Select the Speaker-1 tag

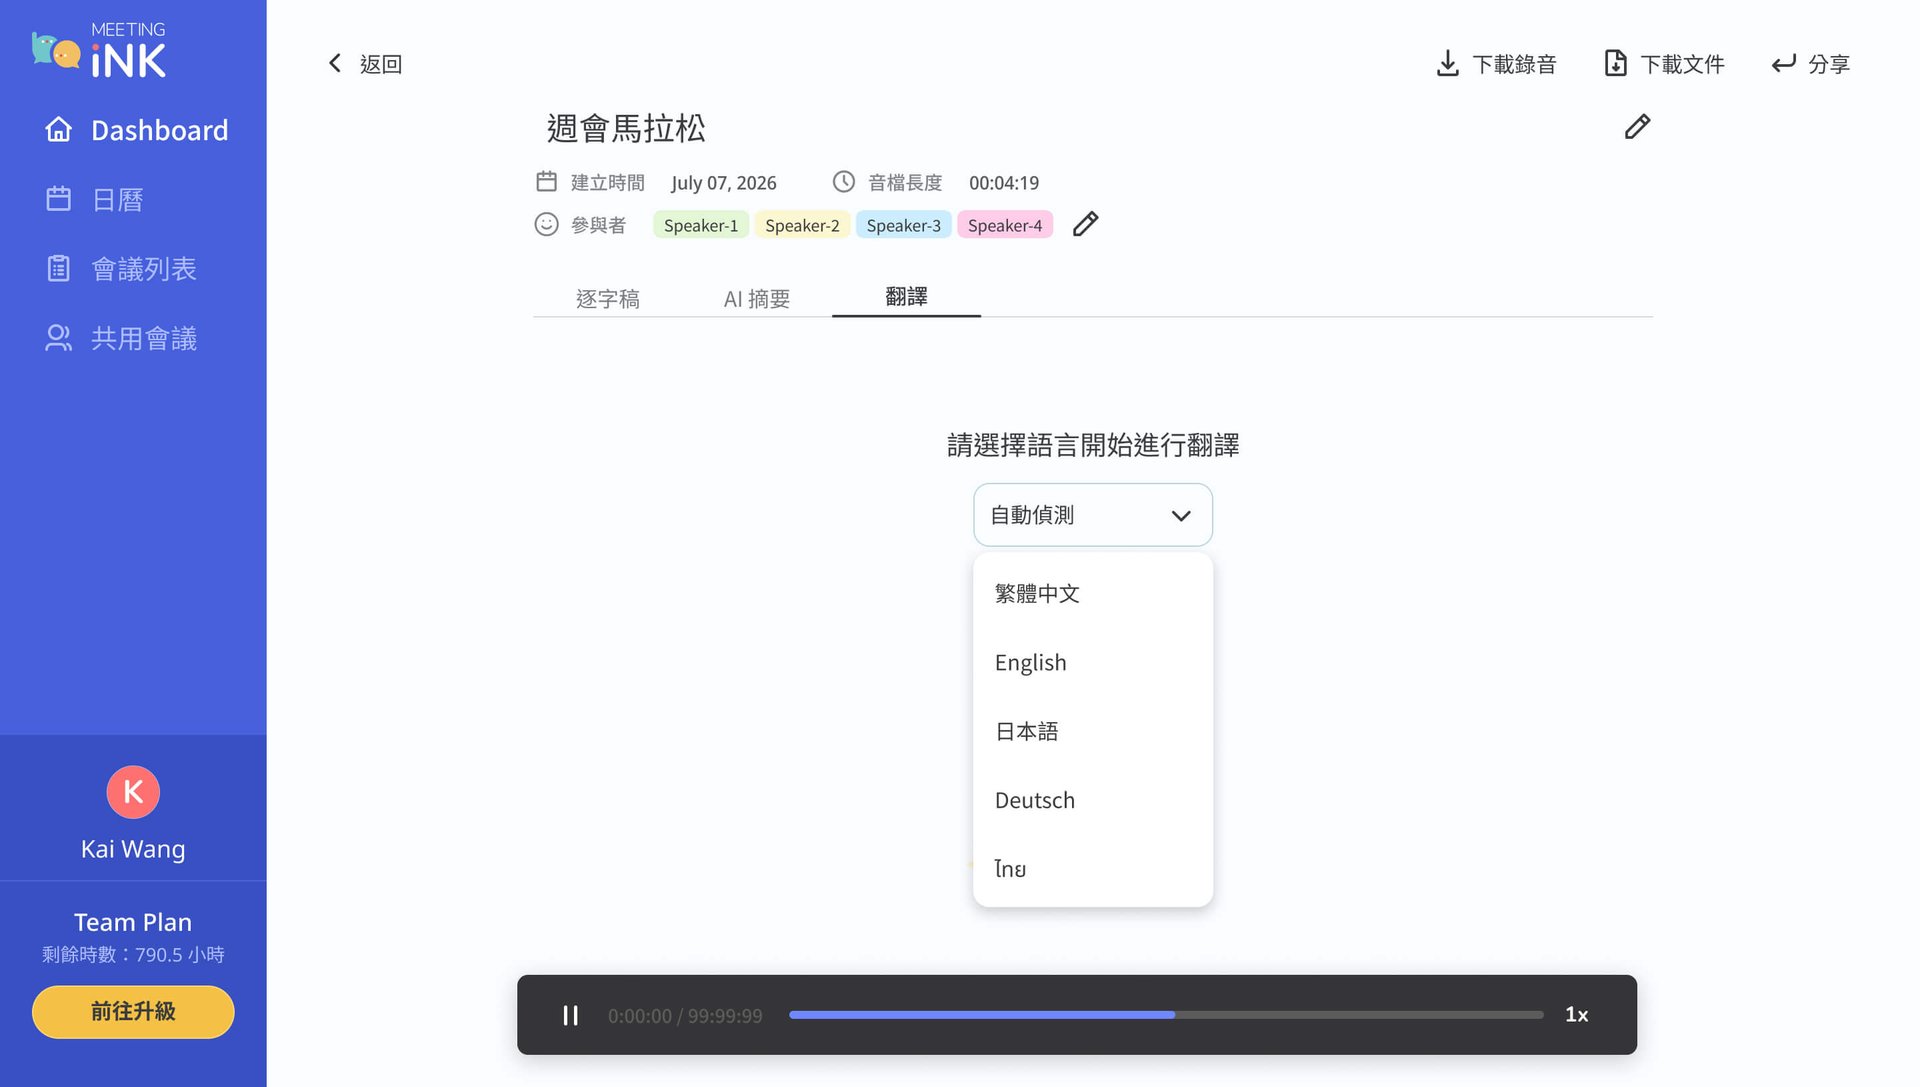(701, 225)
